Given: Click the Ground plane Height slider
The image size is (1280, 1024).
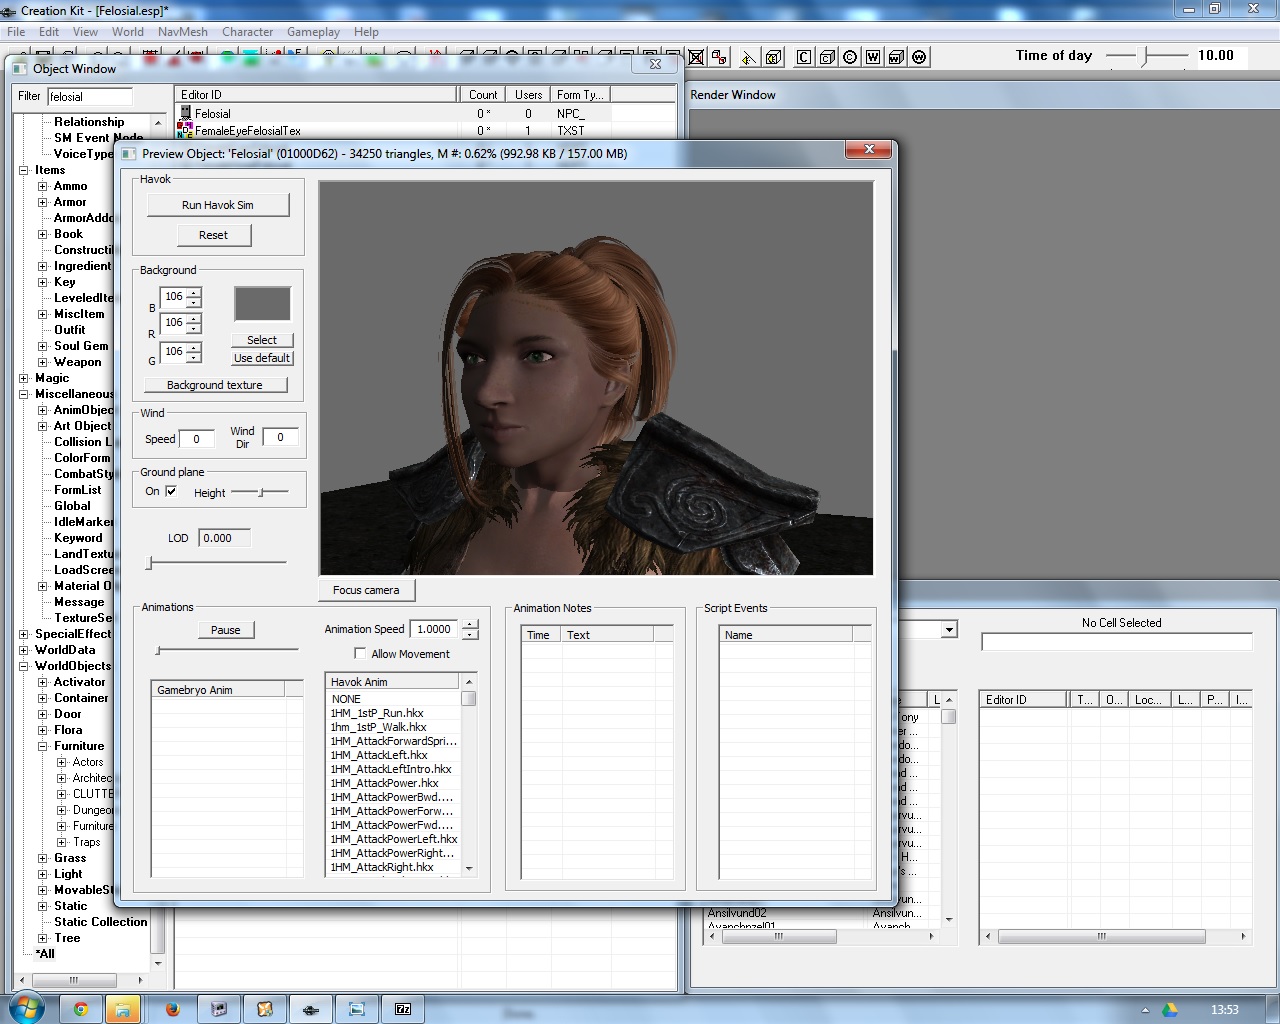Looking at the screenshot, I should pyautogui.click(x=260, y=492).
